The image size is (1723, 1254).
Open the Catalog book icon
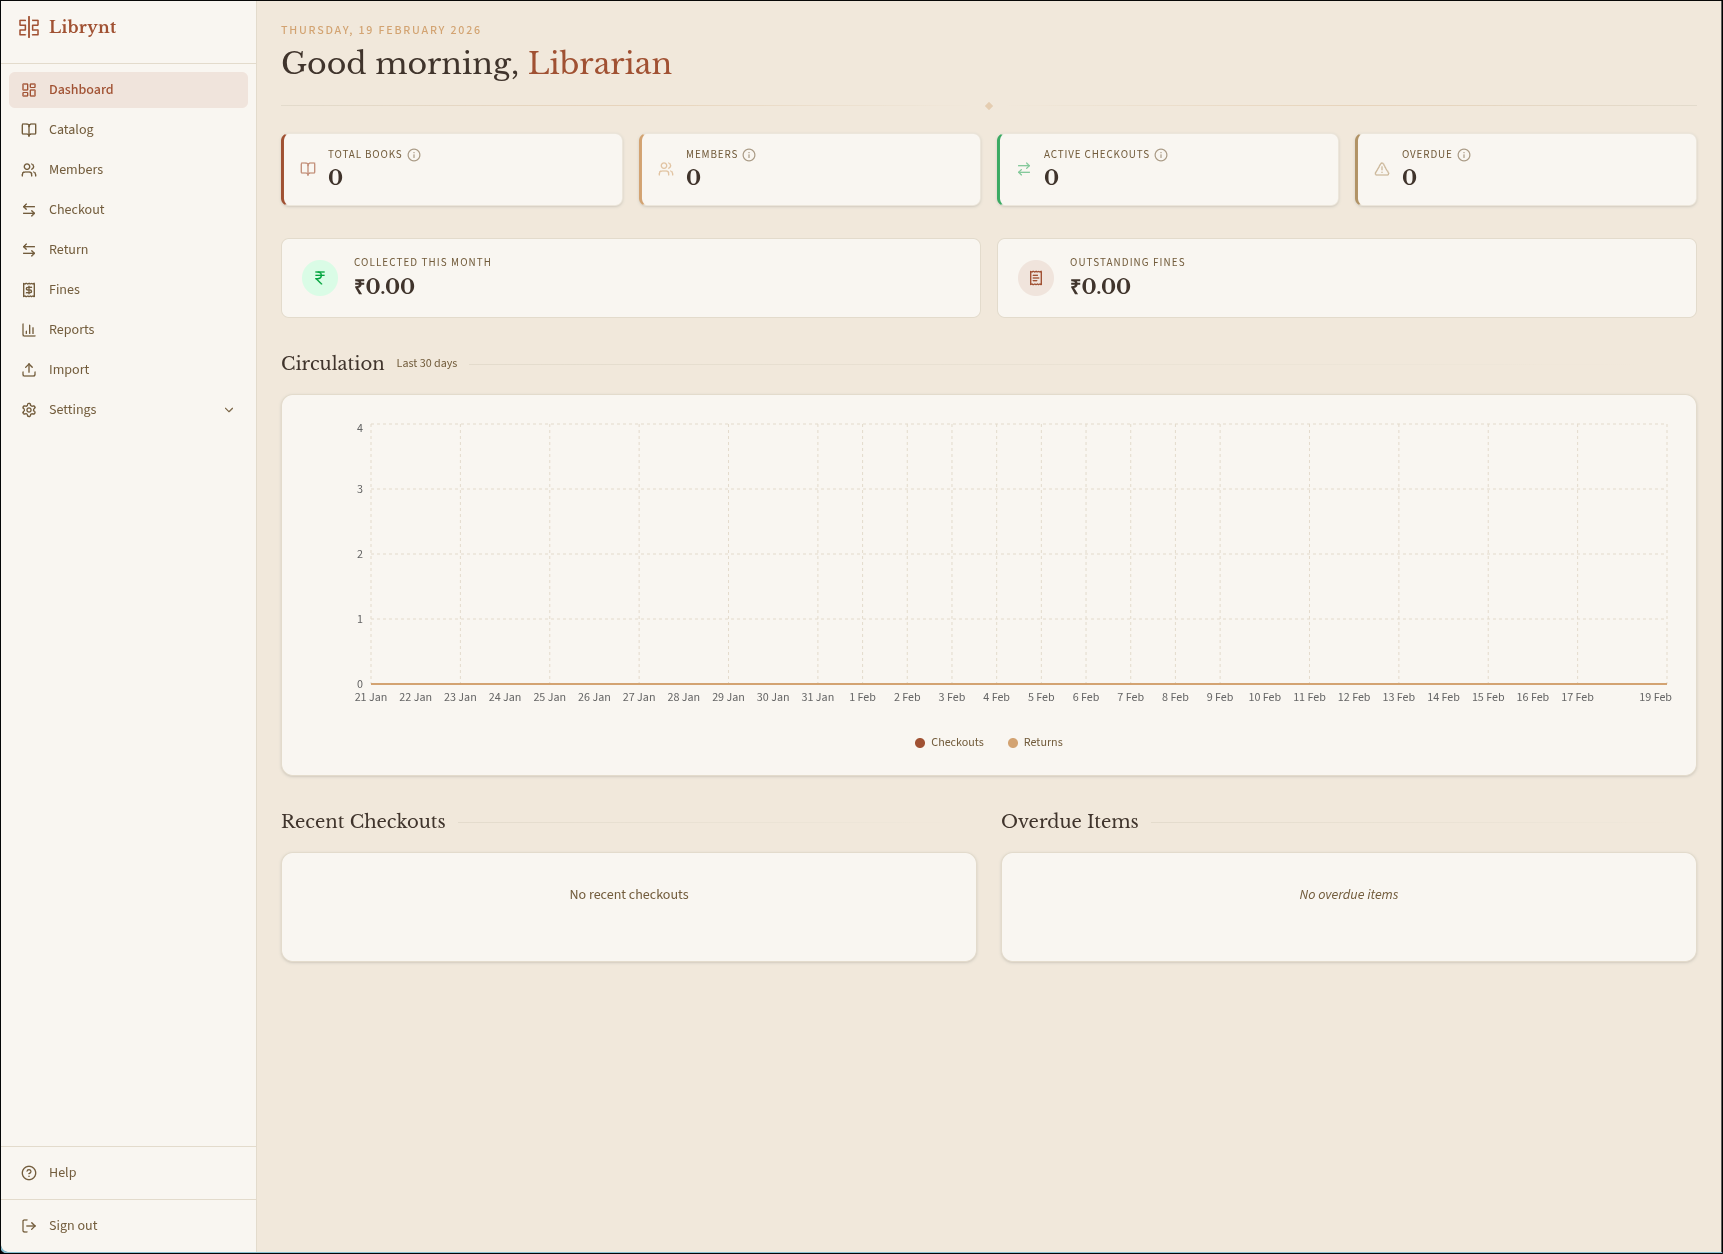tap(29, 129)
